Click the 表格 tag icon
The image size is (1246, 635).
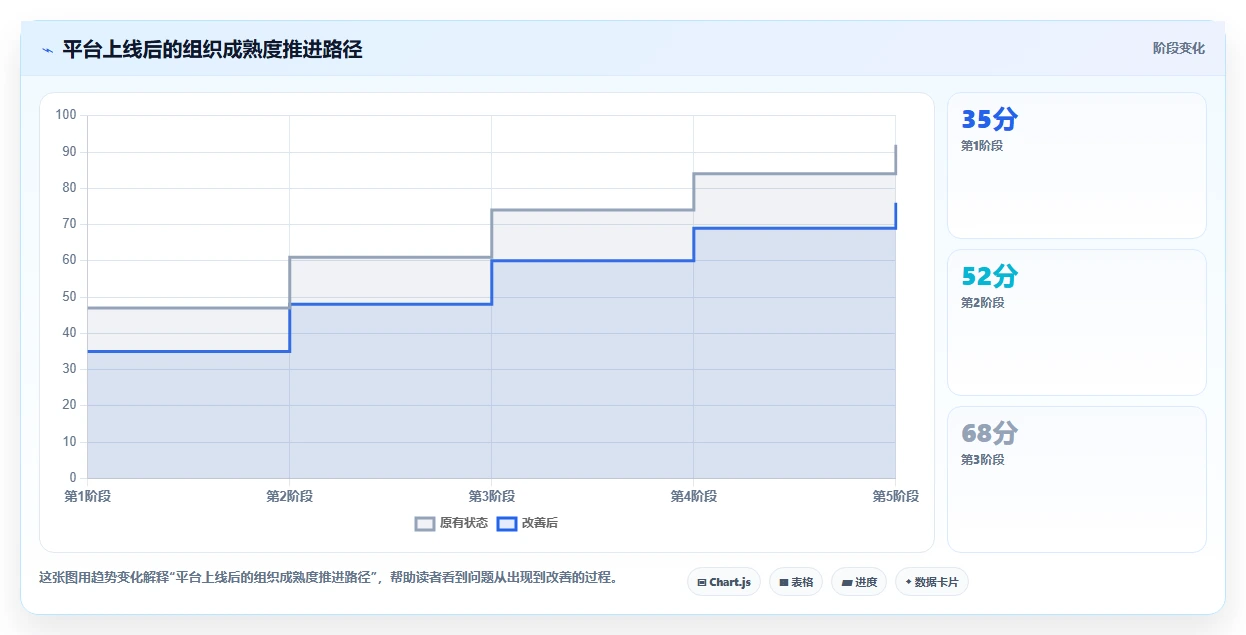coord(784,582)
